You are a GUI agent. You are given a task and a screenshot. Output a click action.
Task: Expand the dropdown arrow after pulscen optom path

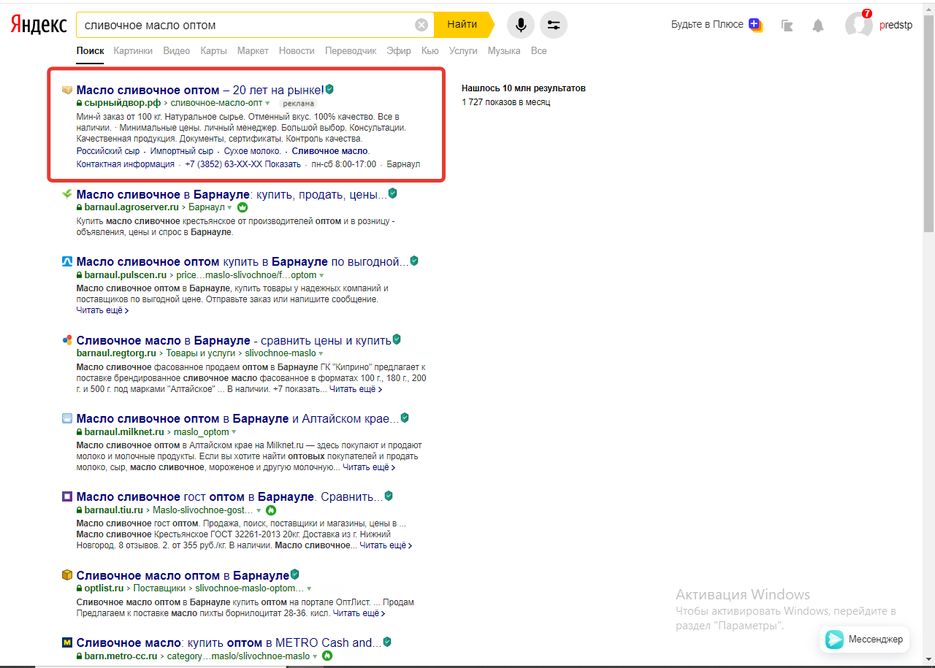pyautogui.click(x=321, y=276)
